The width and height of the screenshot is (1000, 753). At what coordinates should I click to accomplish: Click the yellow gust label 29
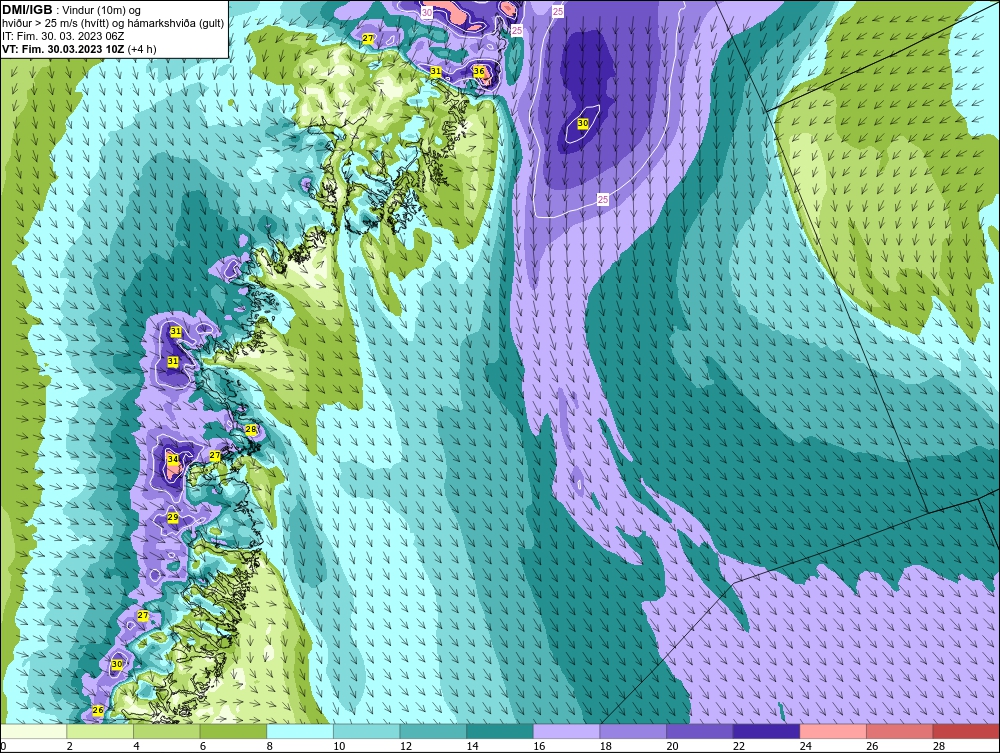pyautogui.click(x=173, y=517)
